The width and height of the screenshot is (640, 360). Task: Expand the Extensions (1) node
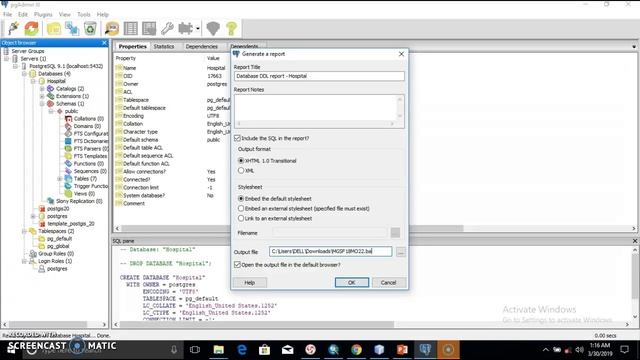[x=42, y=96]
